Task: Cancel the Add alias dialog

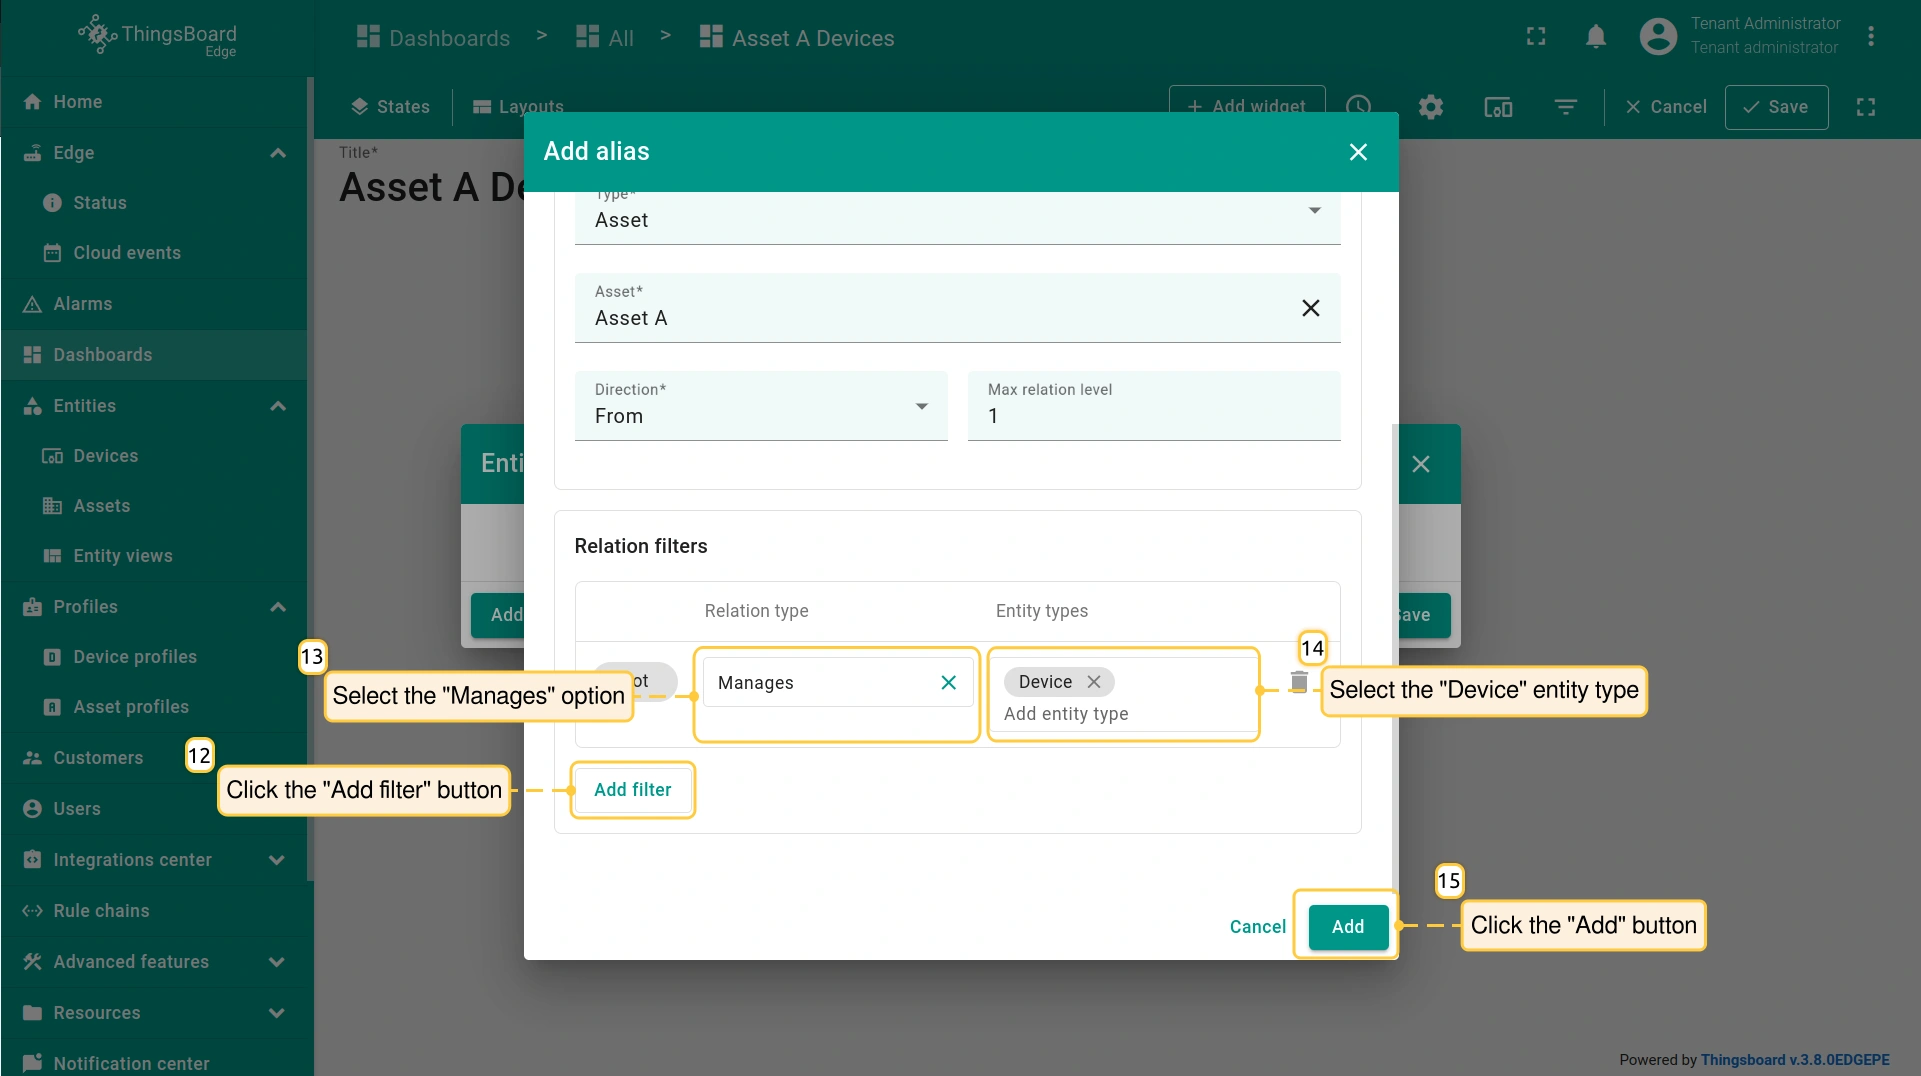Action: pos(1257,927)
